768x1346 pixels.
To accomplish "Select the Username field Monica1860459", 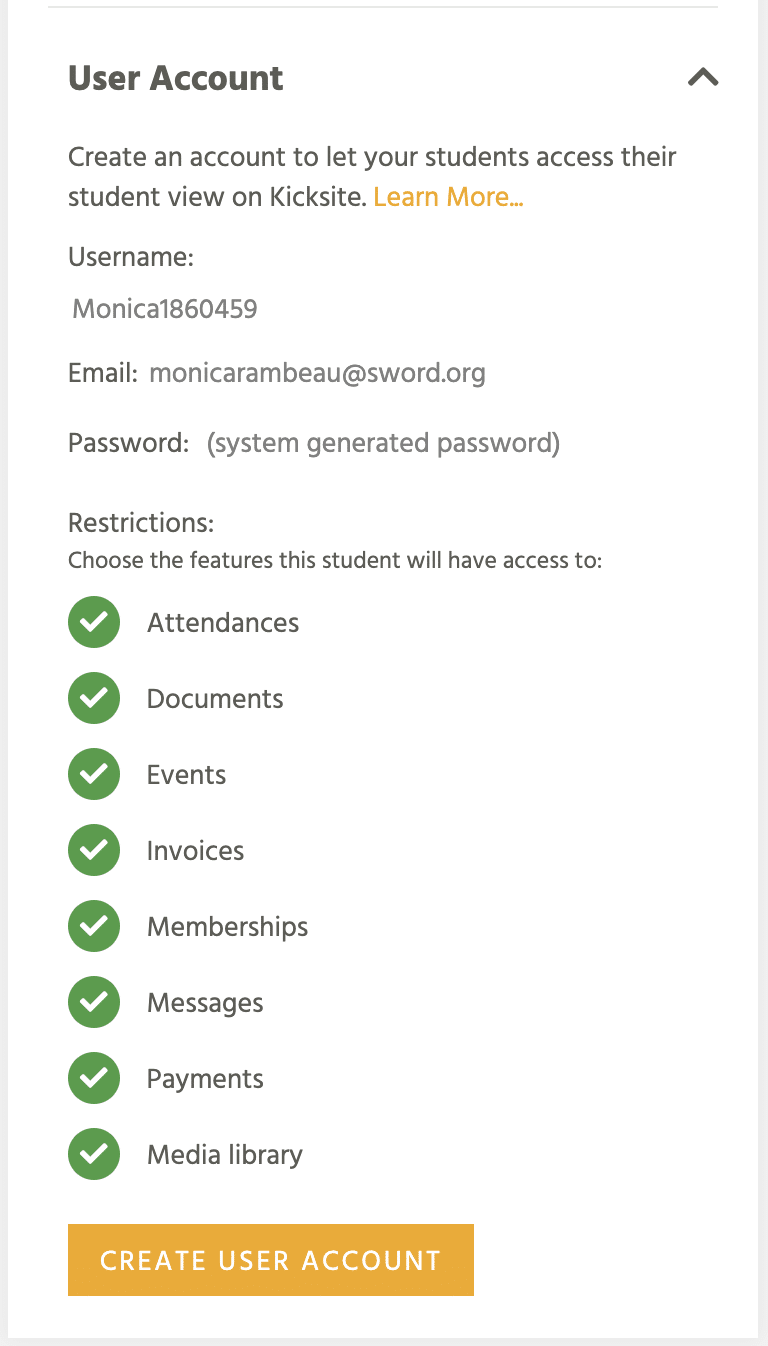I will point(165,309).
